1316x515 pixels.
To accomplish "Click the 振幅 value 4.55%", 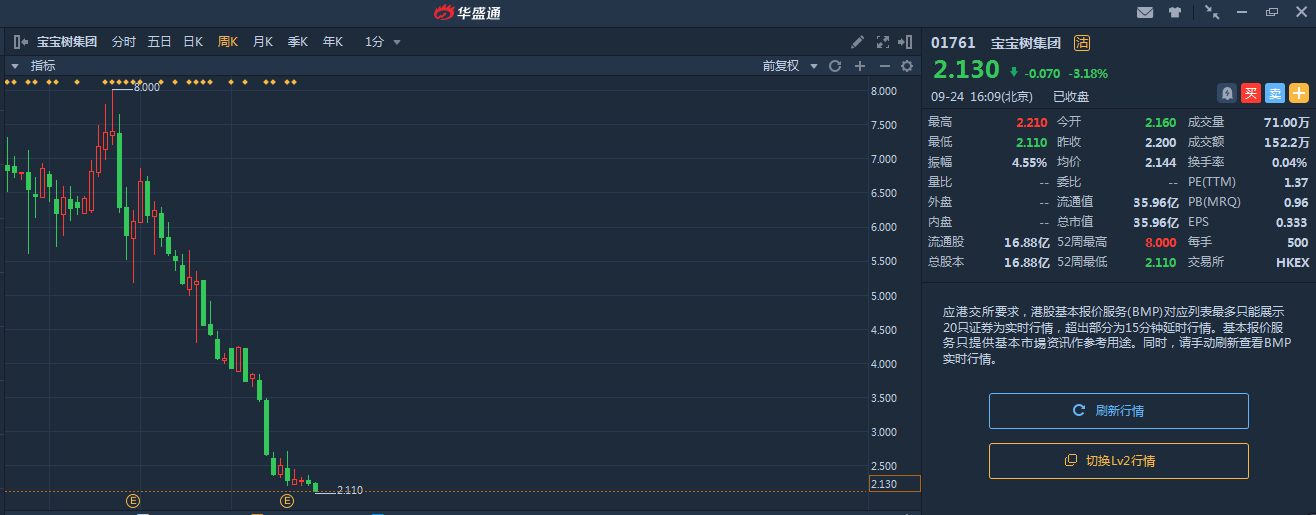I will 1029,162.
